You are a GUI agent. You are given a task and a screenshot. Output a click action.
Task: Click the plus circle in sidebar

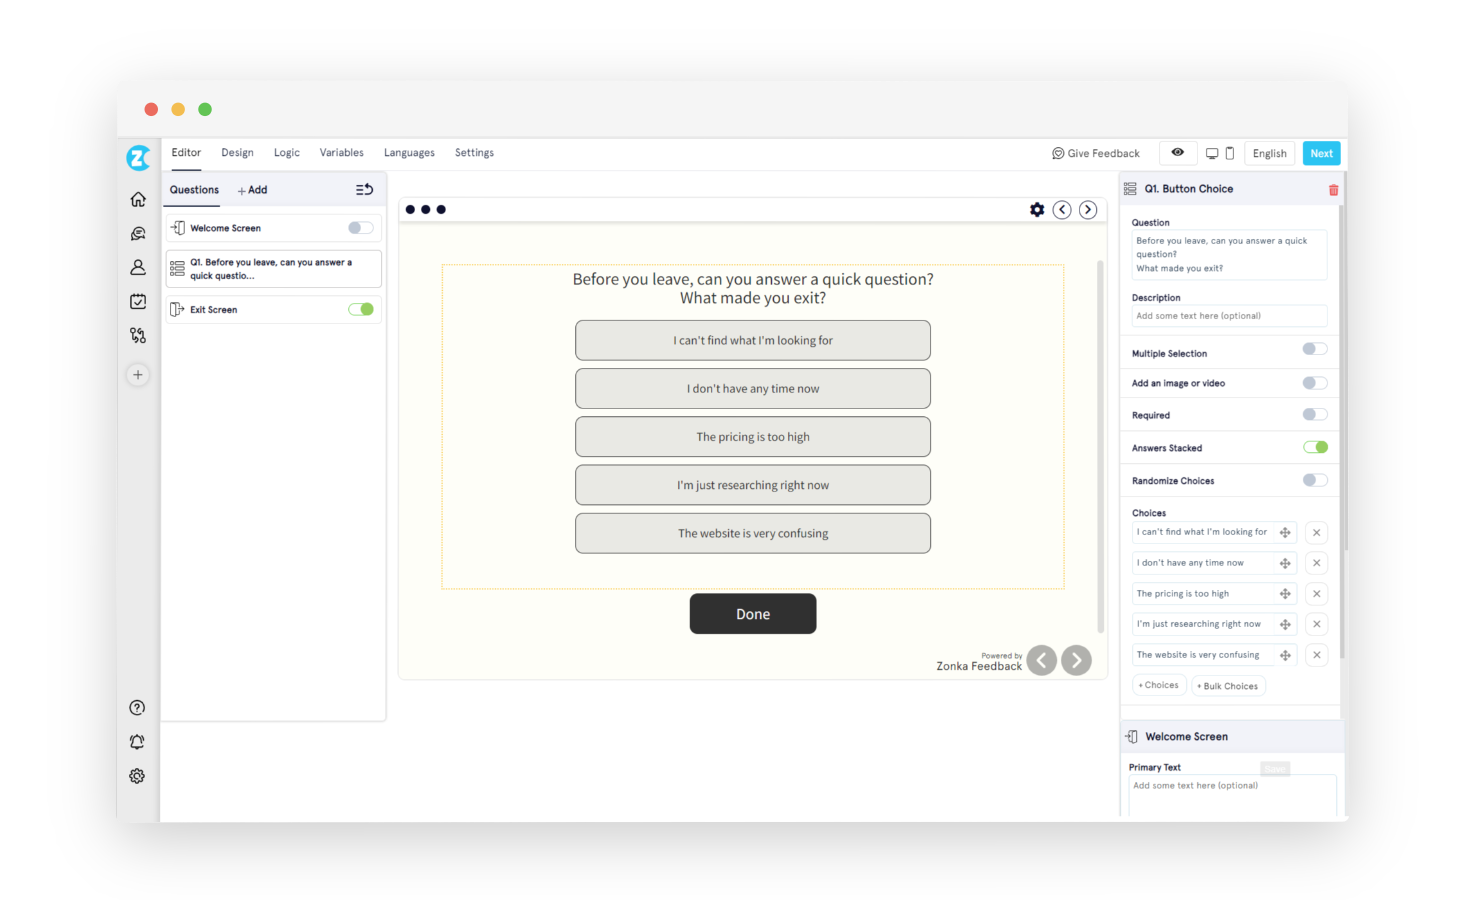pos(138,375)
